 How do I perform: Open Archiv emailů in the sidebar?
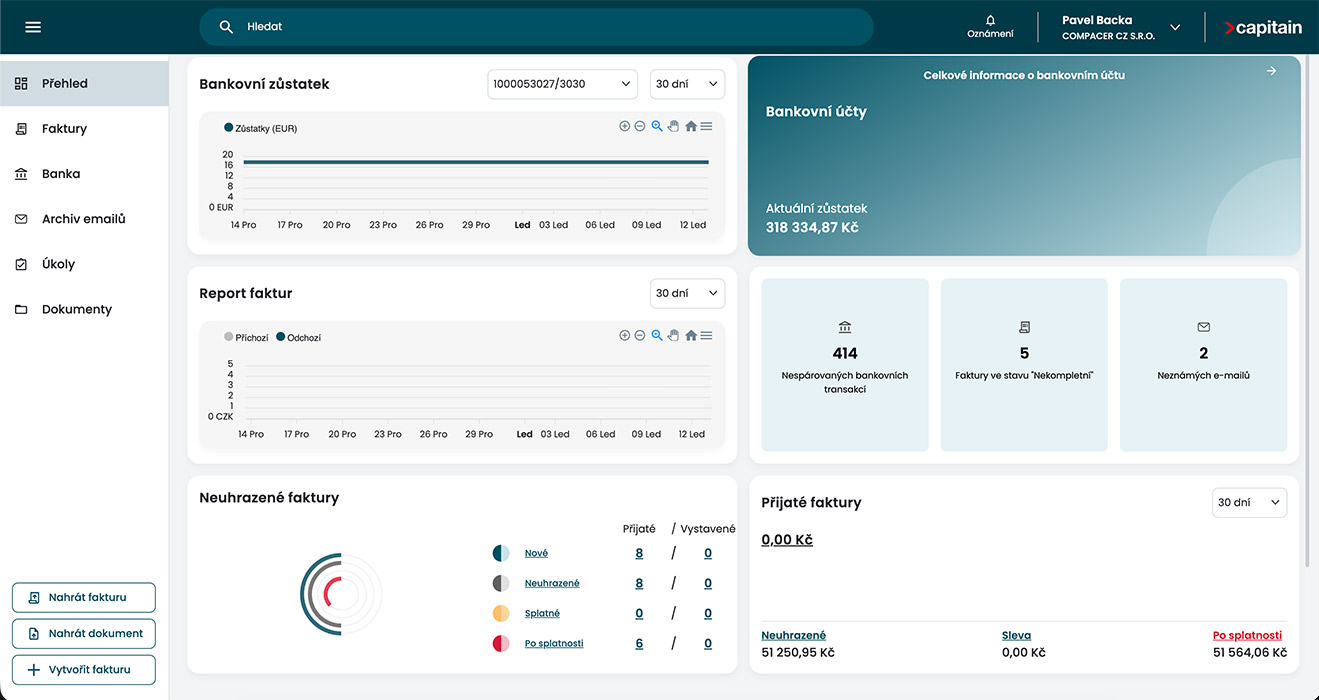point(83,219)
